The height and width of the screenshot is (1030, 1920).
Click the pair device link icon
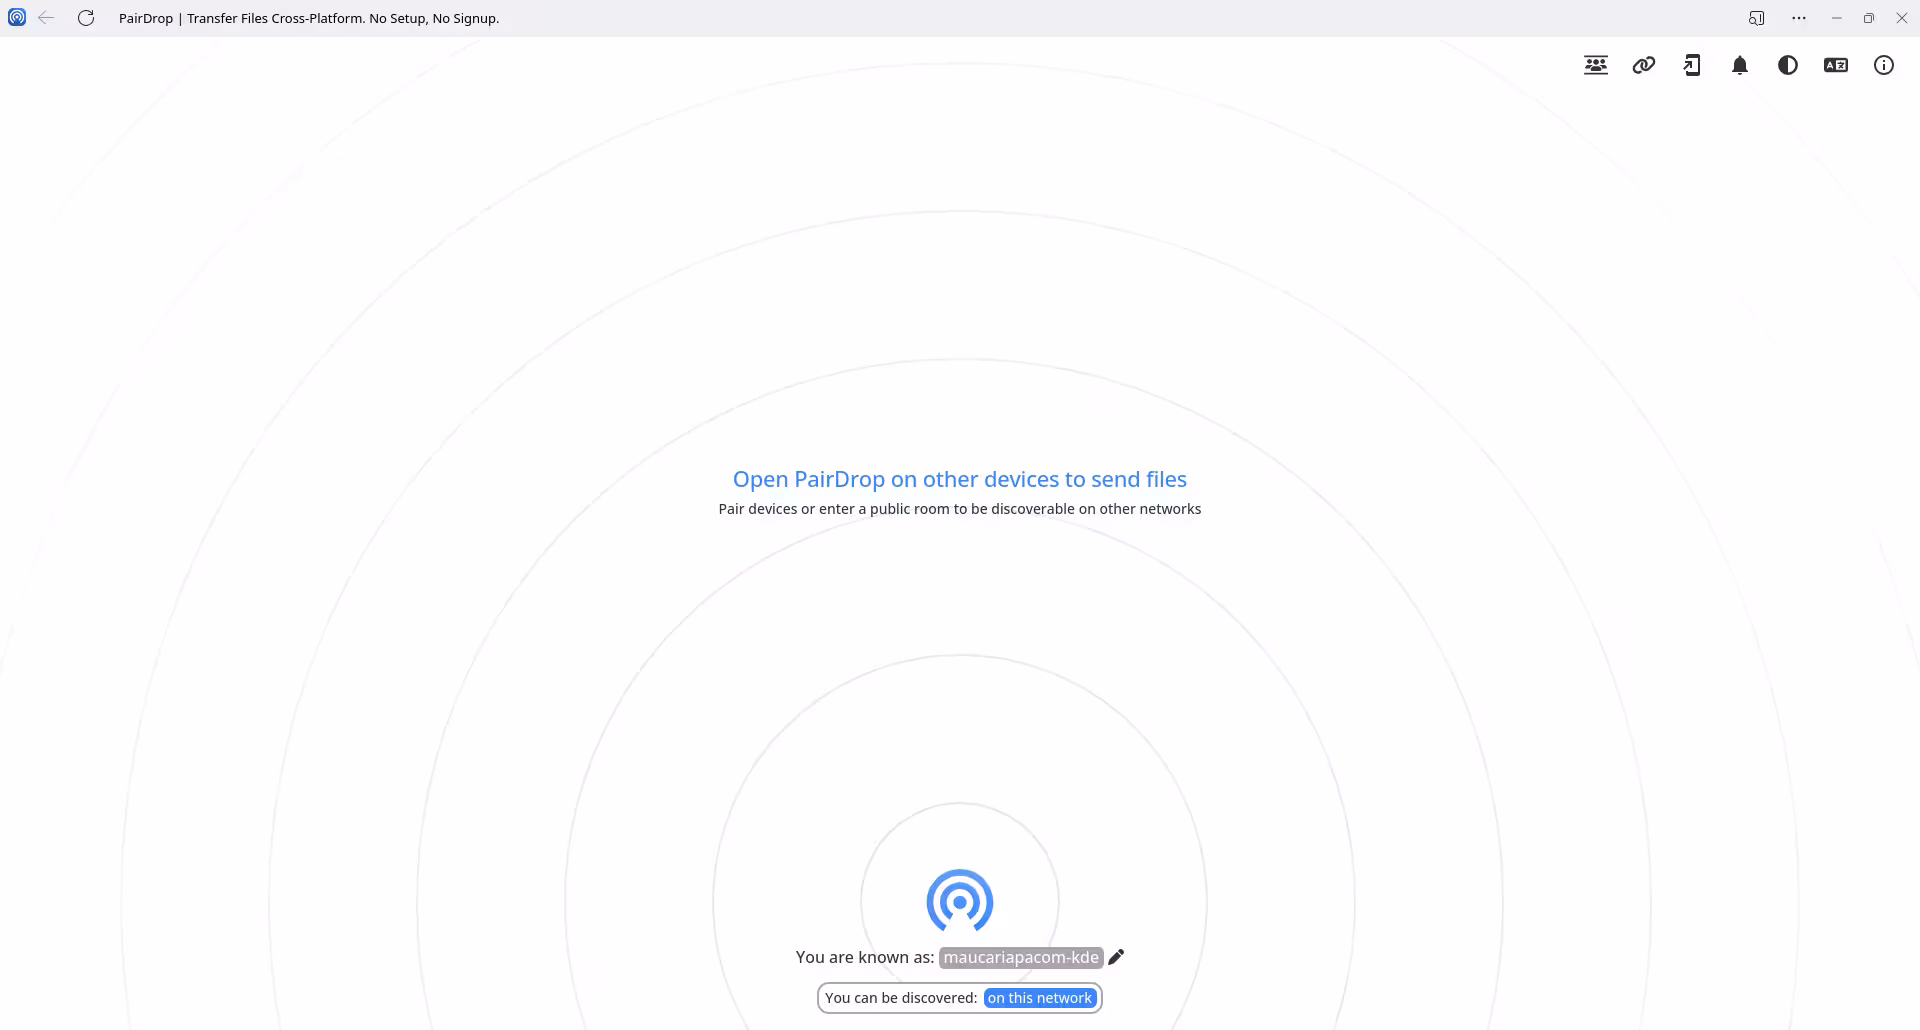[1644, 65]
